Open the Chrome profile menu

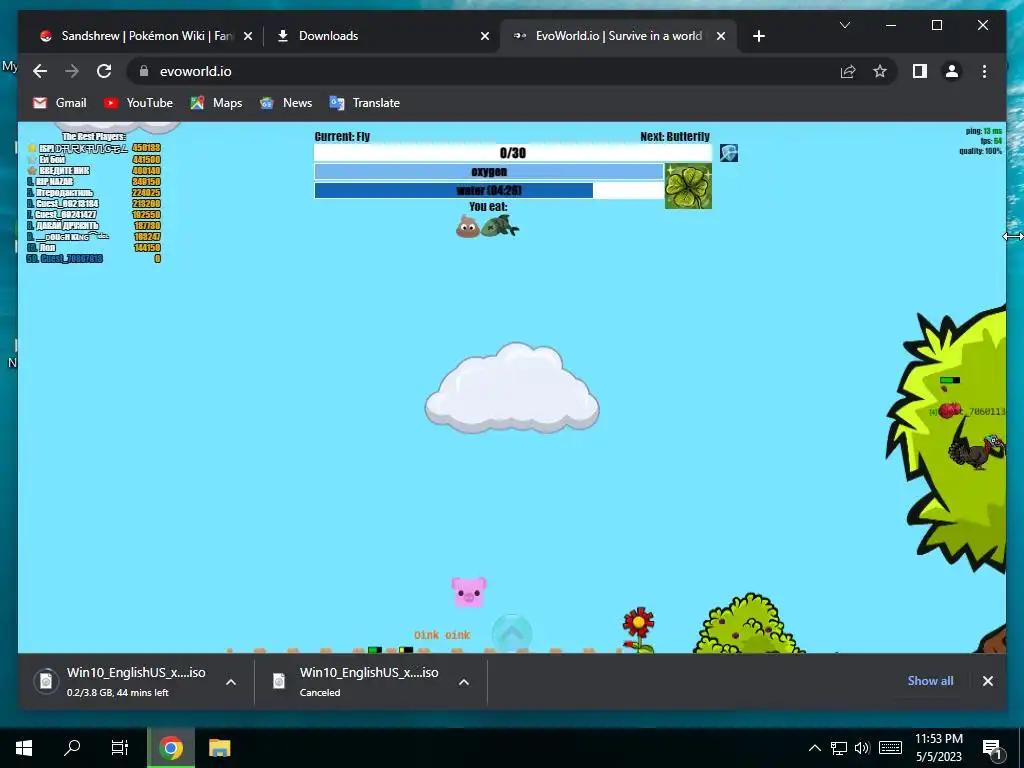click(952, 71)
